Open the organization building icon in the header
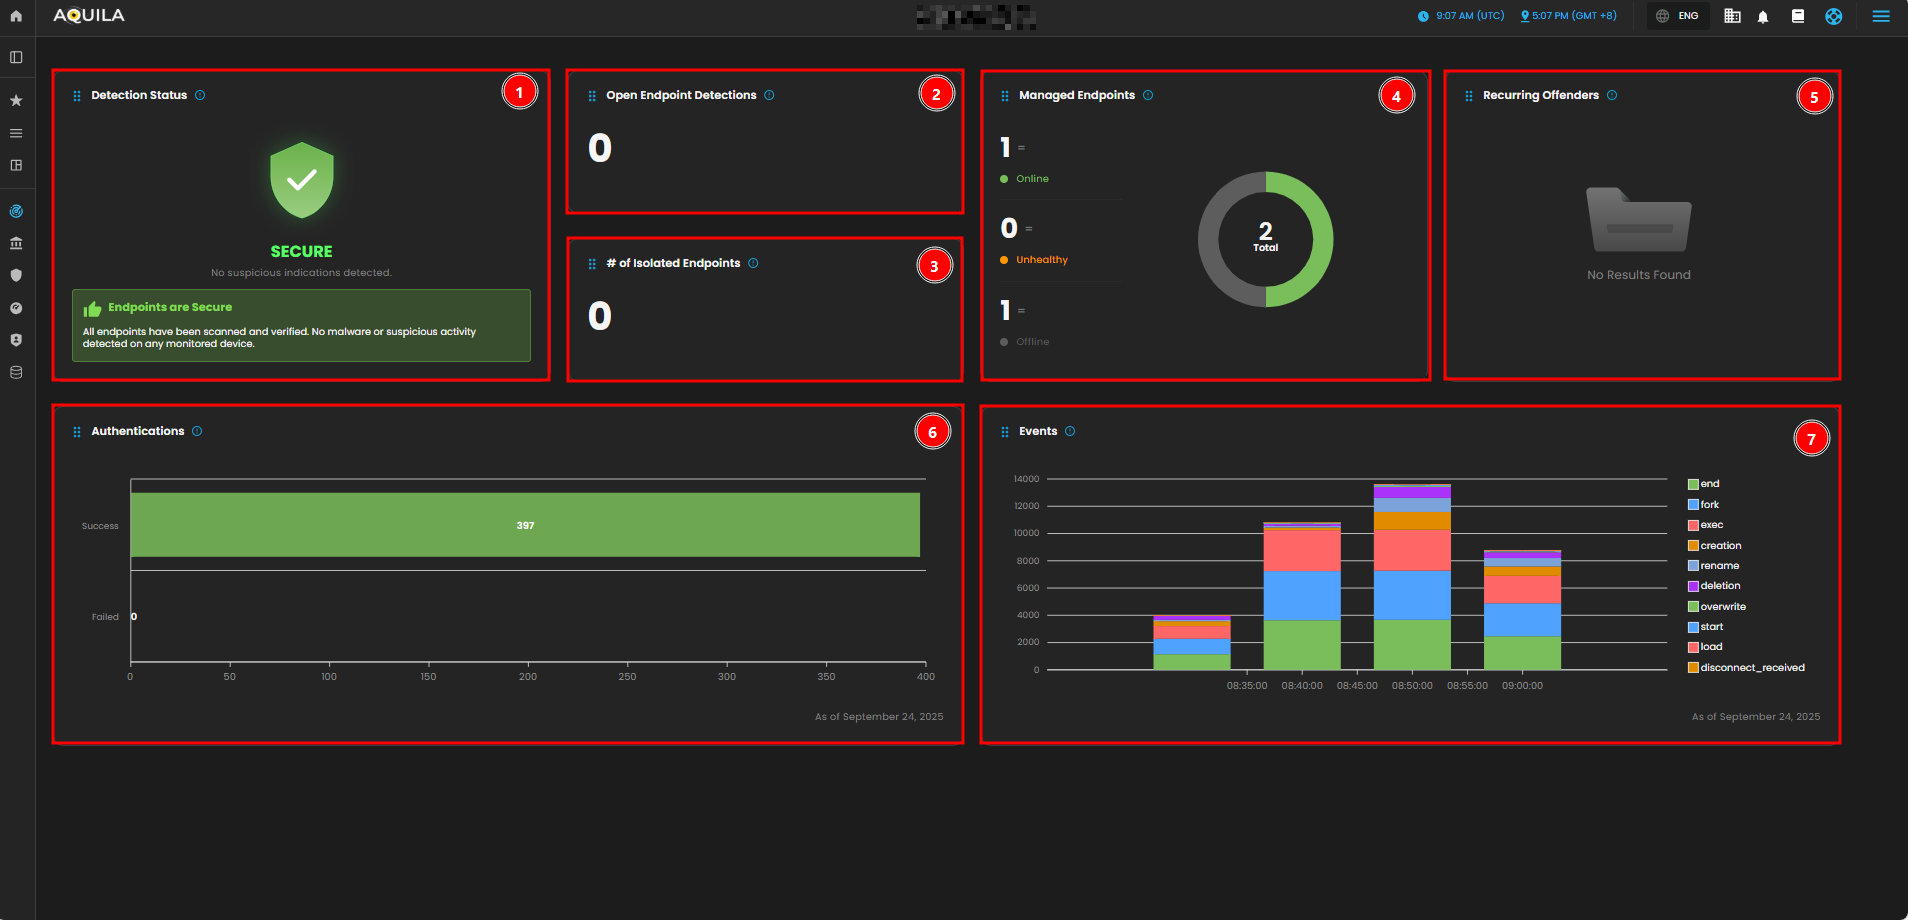Screen dimensions: 1908x920 click(x=1732, y=16)
